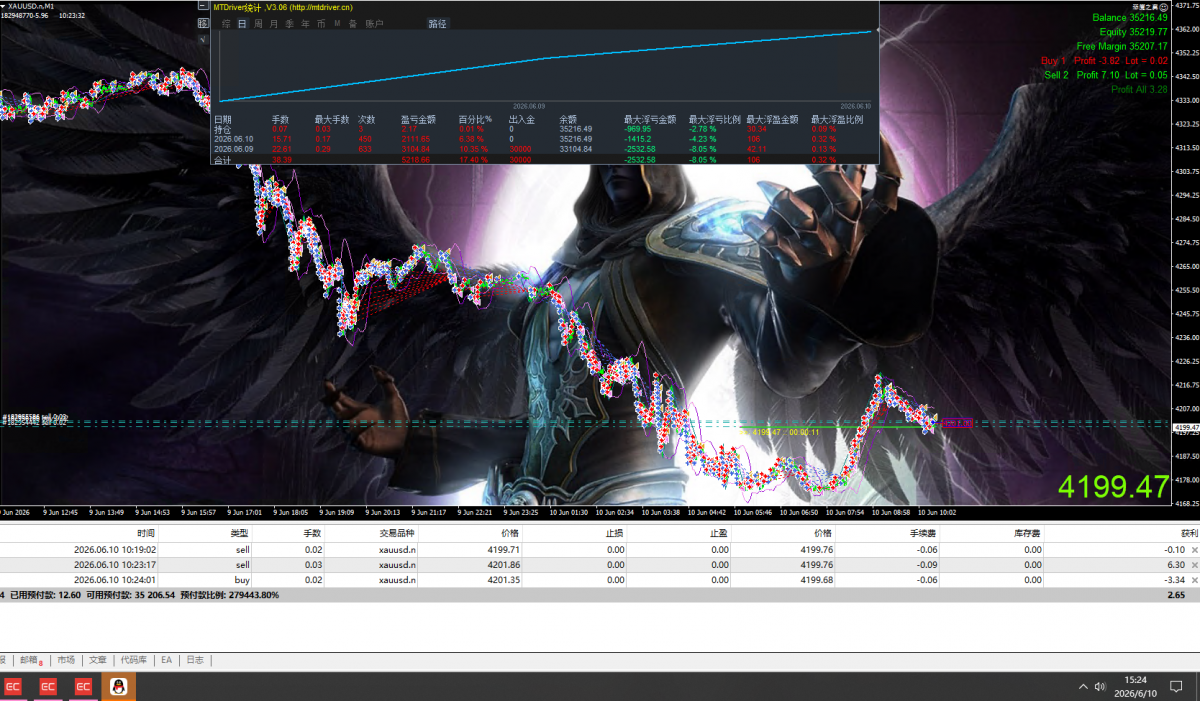Close the sell order opened at 10:23:17
Image resolution: width=1200 pixels, height=701 pixels.
point(1194,564)
